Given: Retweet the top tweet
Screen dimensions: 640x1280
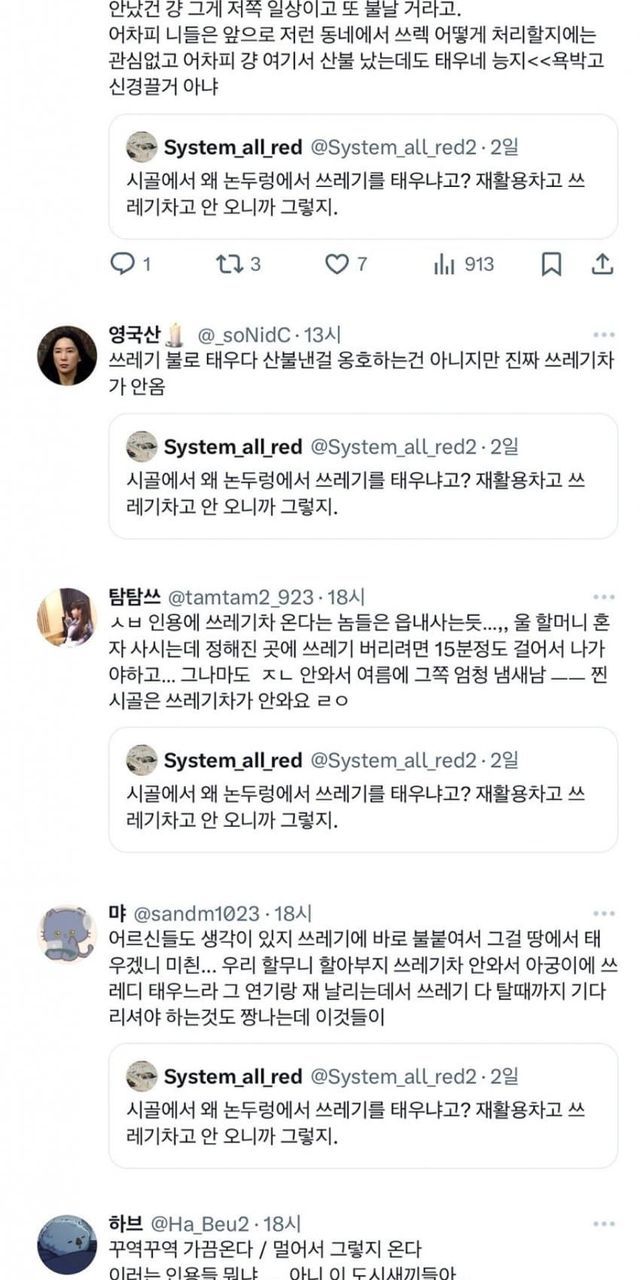Looking at the screenshot, I should pos(228,264).
